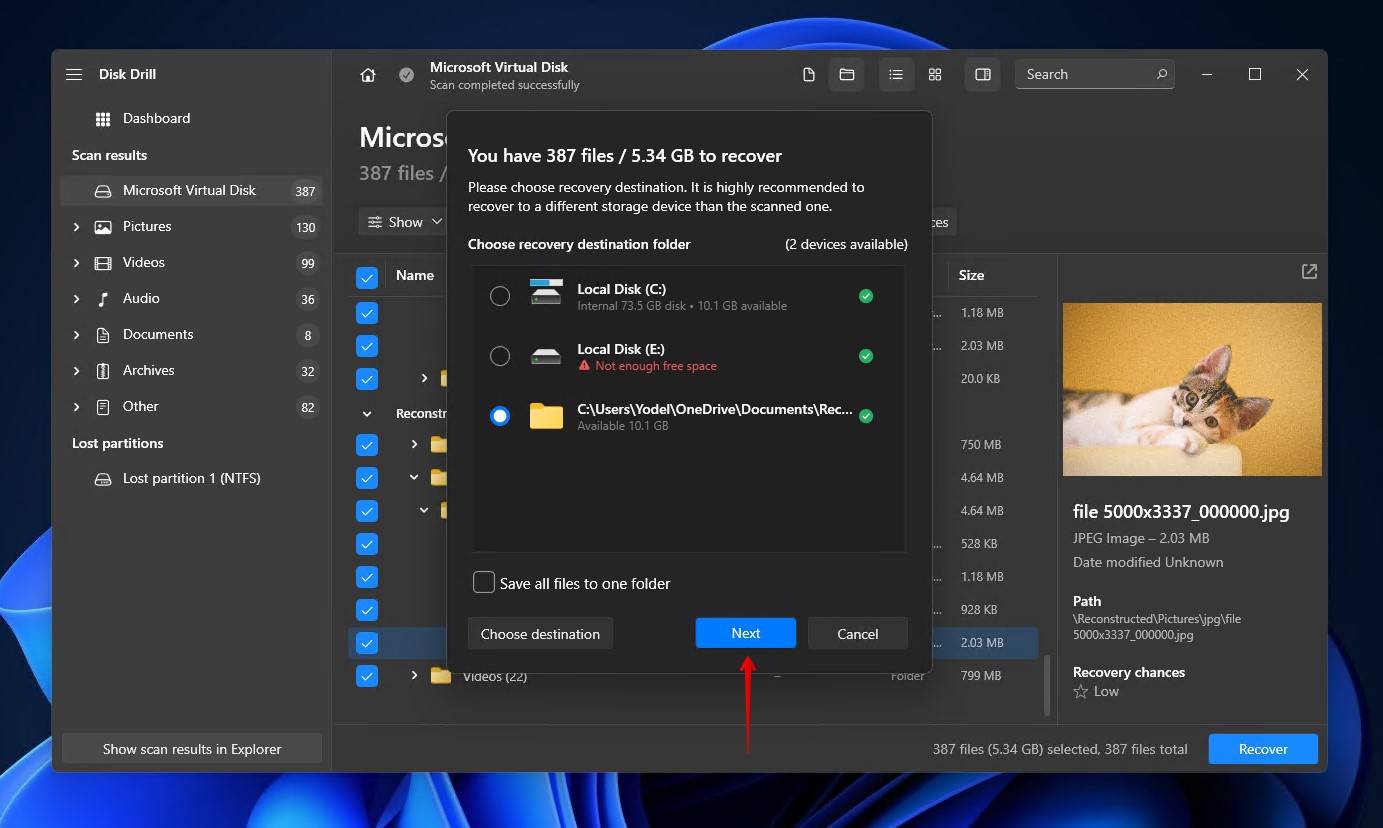The height and width of the screenshot is (828, 1383).
Task: Click the Other category icon
Action: (x=103, y=407)
